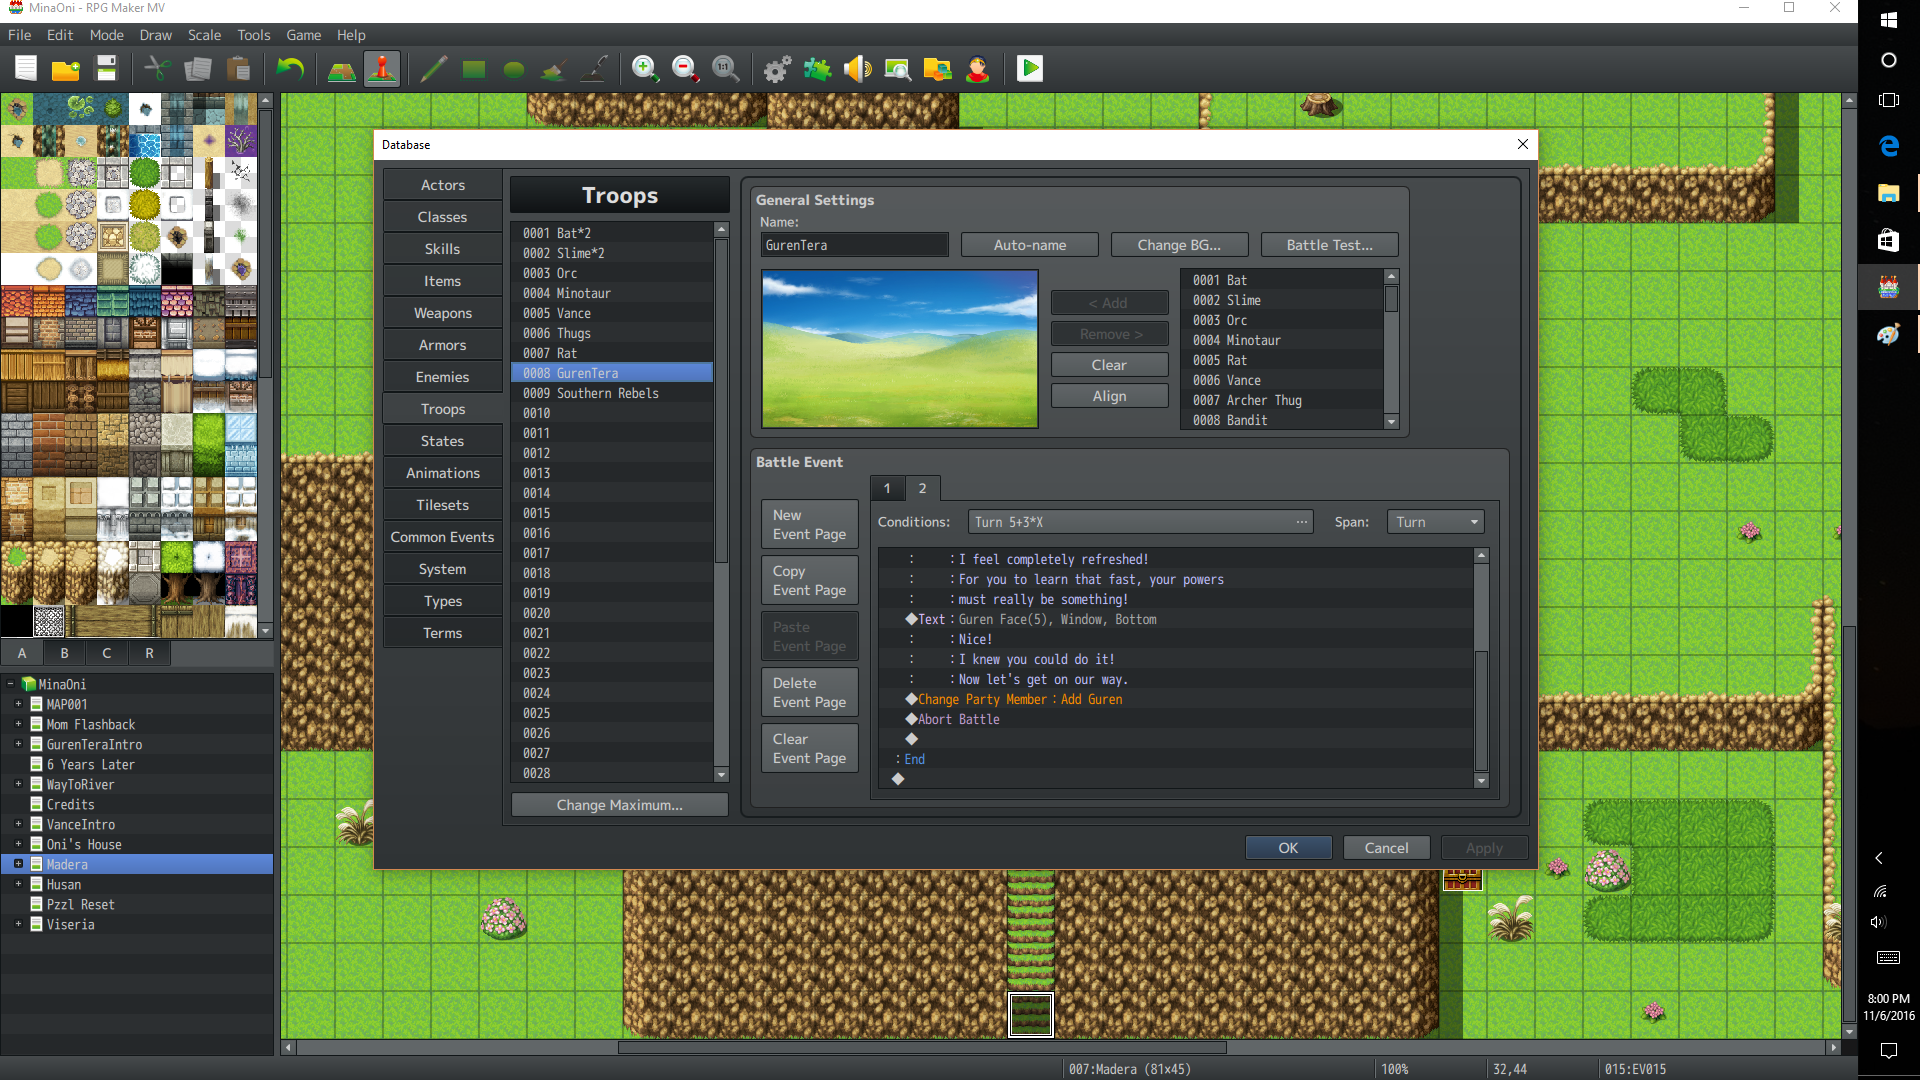Select tileset tab B
Image resolution: width=1920 pixels, height=1080 pixels.
click(65, 653)
